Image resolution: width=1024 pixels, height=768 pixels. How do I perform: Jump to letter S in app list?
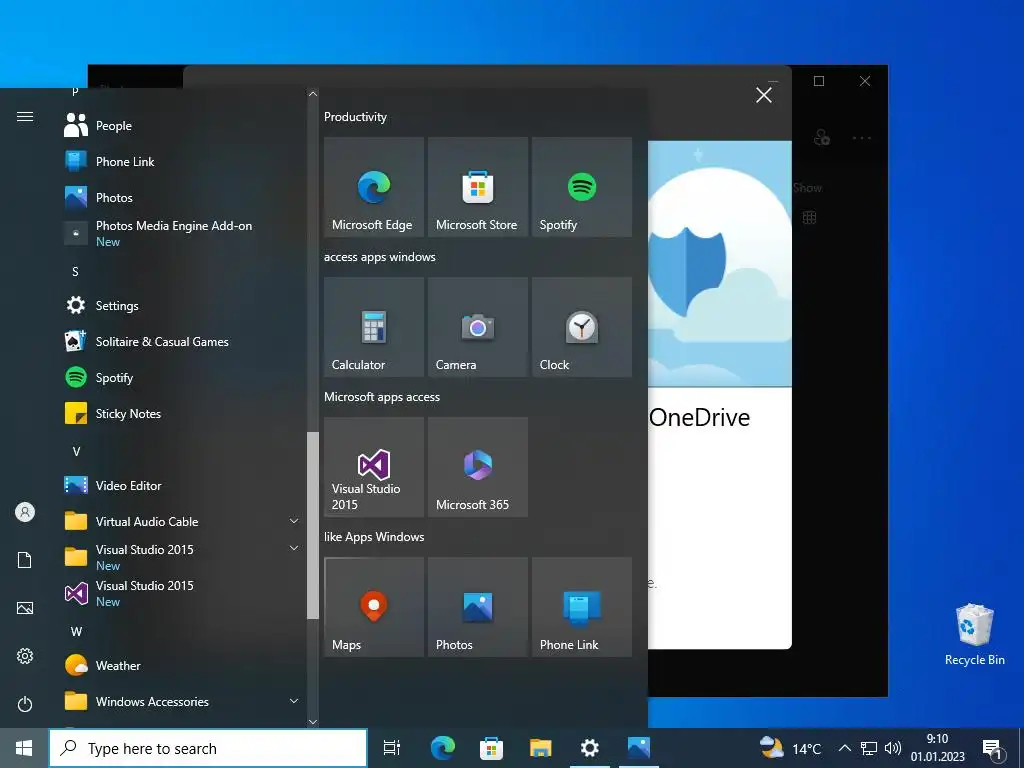75,272
